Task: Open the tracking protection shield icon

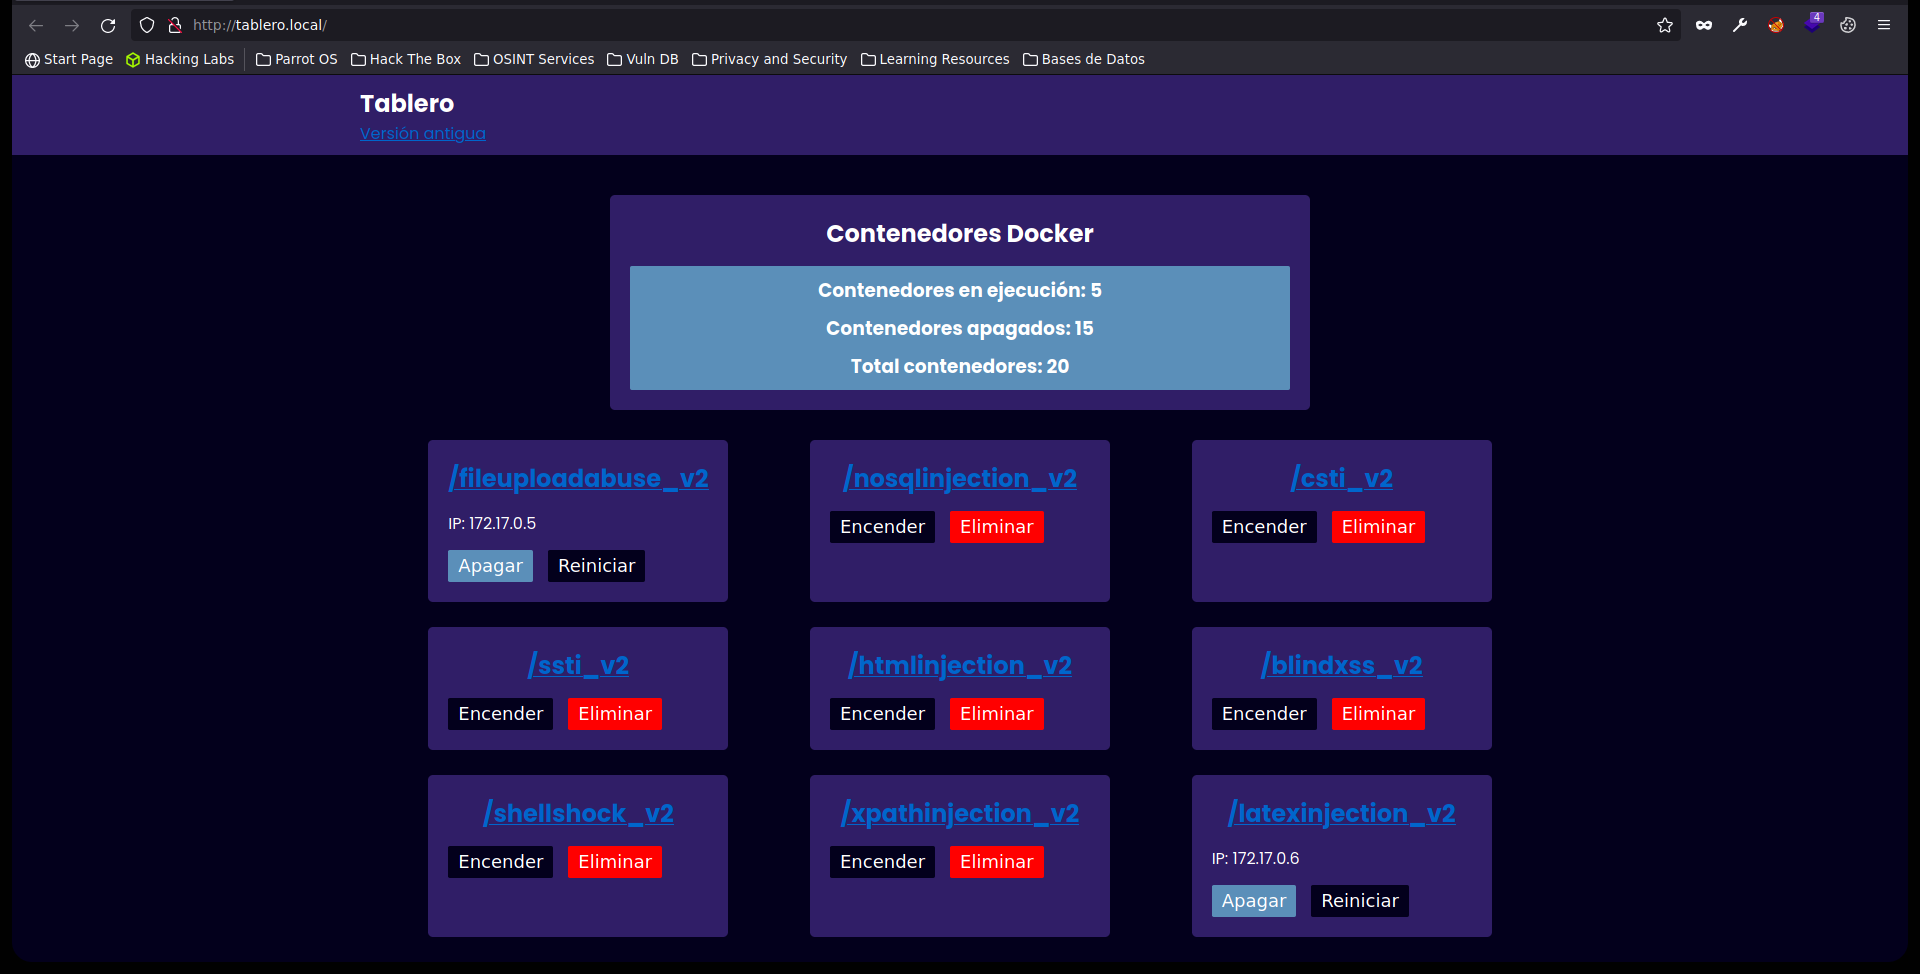Action: coord(146,24)
